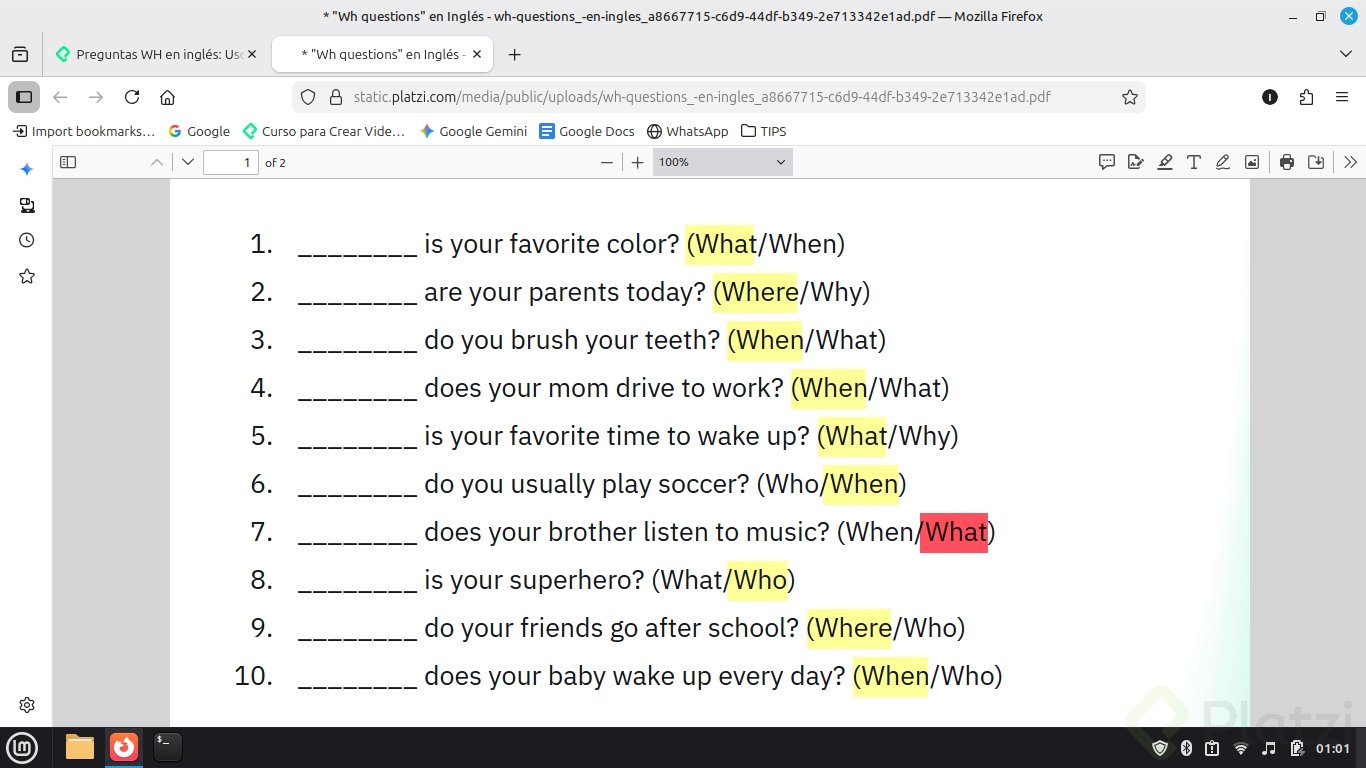The image size is (1366, 768).
Task: Expand the PDF tools overflow menu
Action: [1350, 162]
